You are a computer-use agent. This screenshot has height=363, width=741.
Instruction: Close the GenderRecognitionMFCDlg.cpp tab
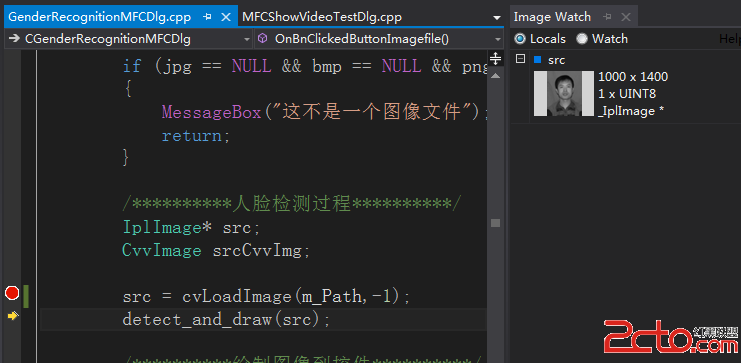[x=226, y=17]
